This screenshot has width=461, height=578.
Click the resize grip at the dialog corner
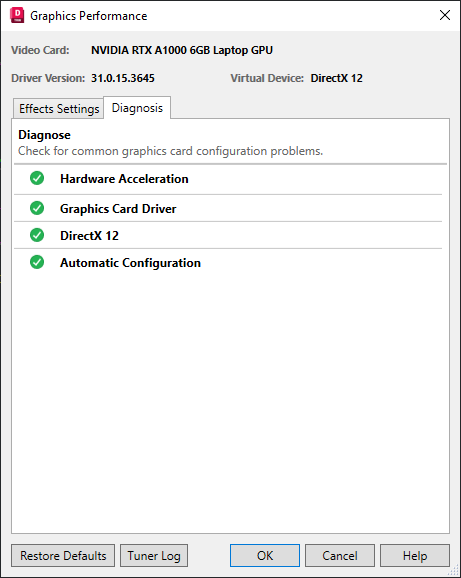click(454, 571)
